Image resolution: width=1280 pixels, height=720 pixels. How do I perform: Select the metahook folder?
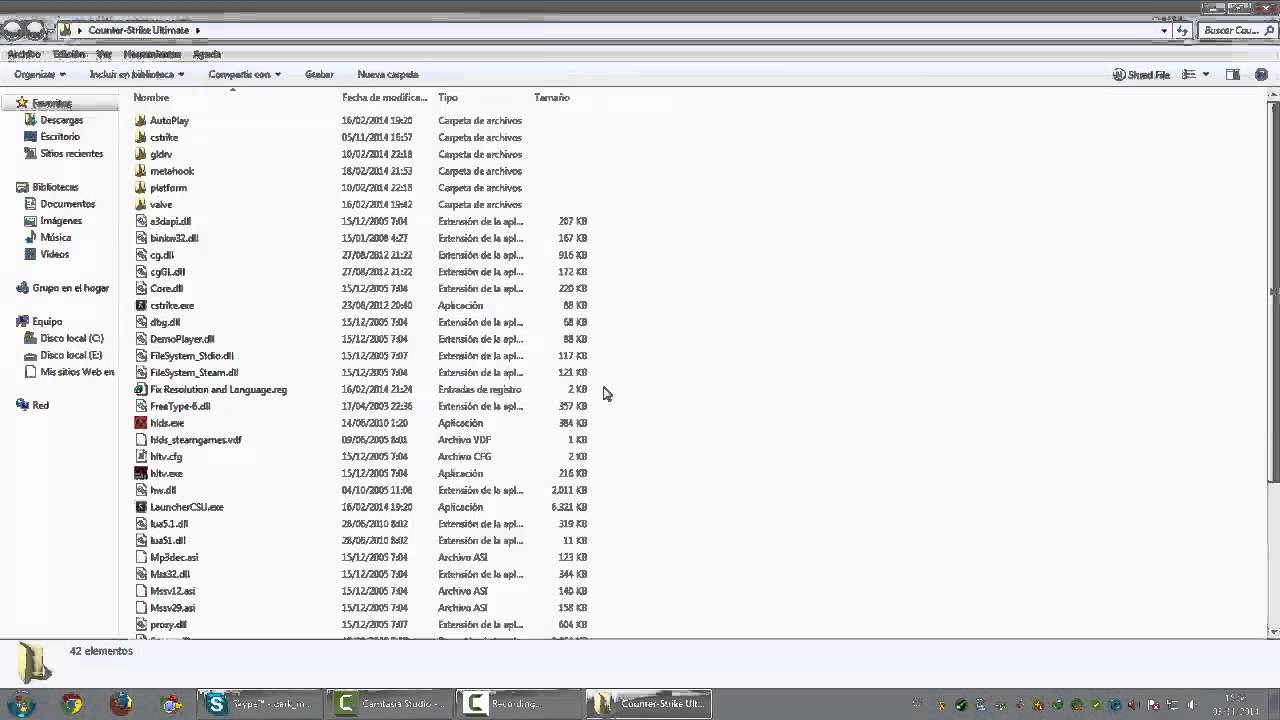[164, 171]
